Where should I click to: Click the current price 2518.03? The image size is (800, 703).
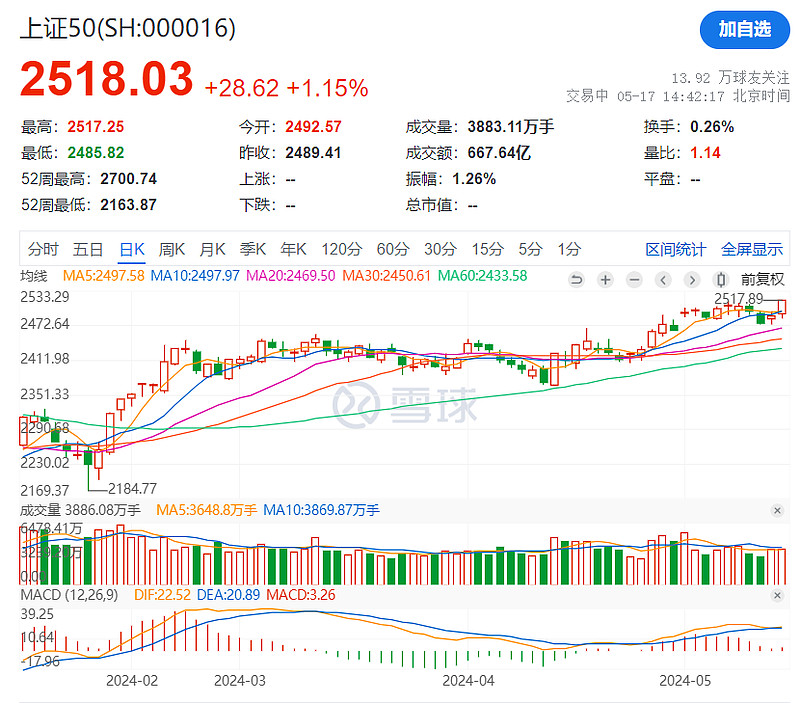click(107, 79)
